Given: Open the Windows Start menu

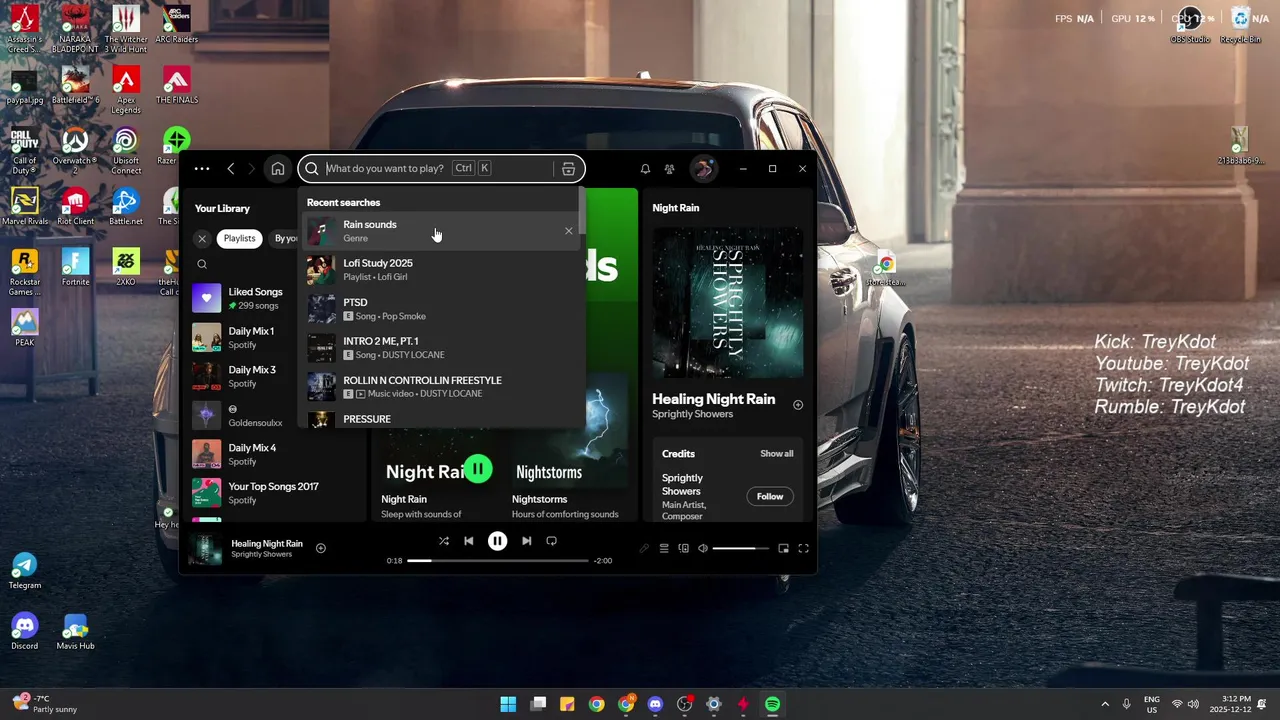Looking at the screenshot, I should pyautogui.click(x=508, y=704).
